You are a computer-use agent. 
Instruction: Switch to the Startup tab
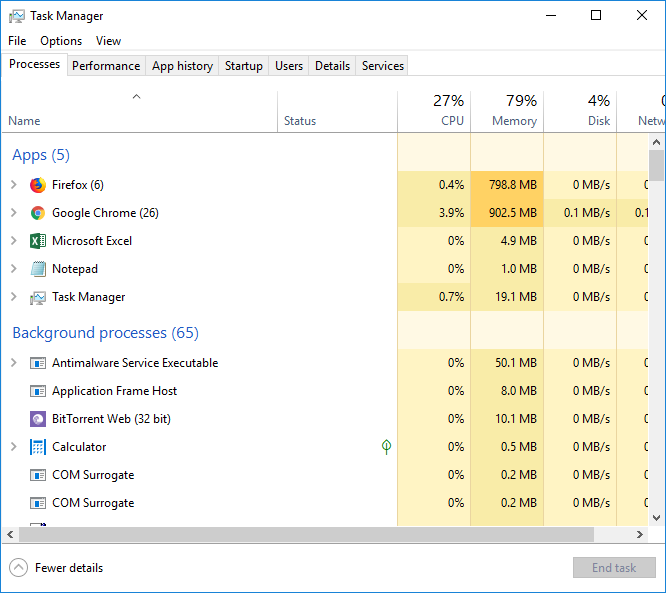pyautogui.click(x=243, y=66)
